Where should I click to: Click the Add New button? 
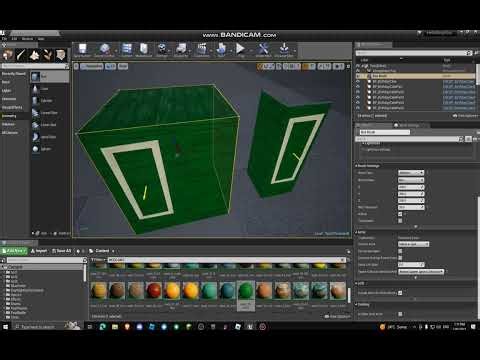[14, 251]
